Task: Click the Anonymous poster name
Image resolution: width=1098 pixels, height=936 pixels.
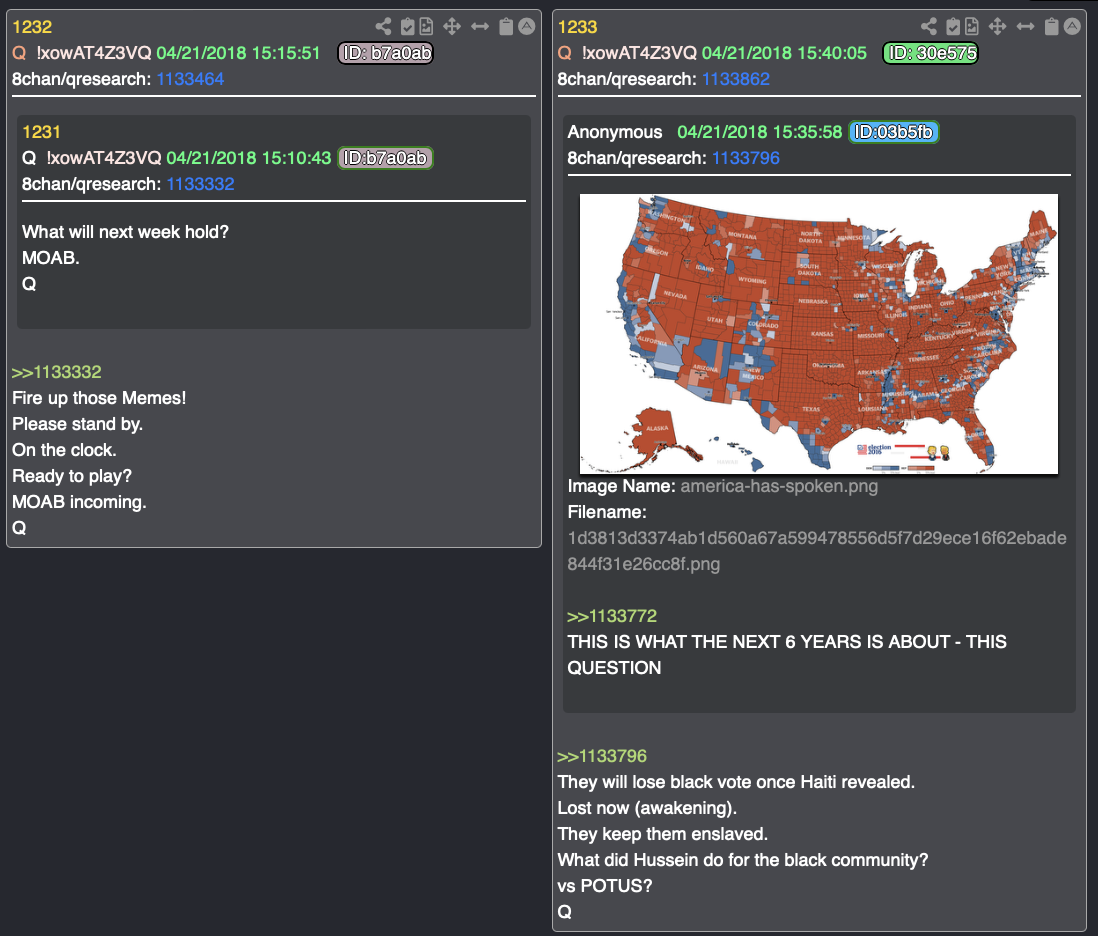Action: coord(615,132)
